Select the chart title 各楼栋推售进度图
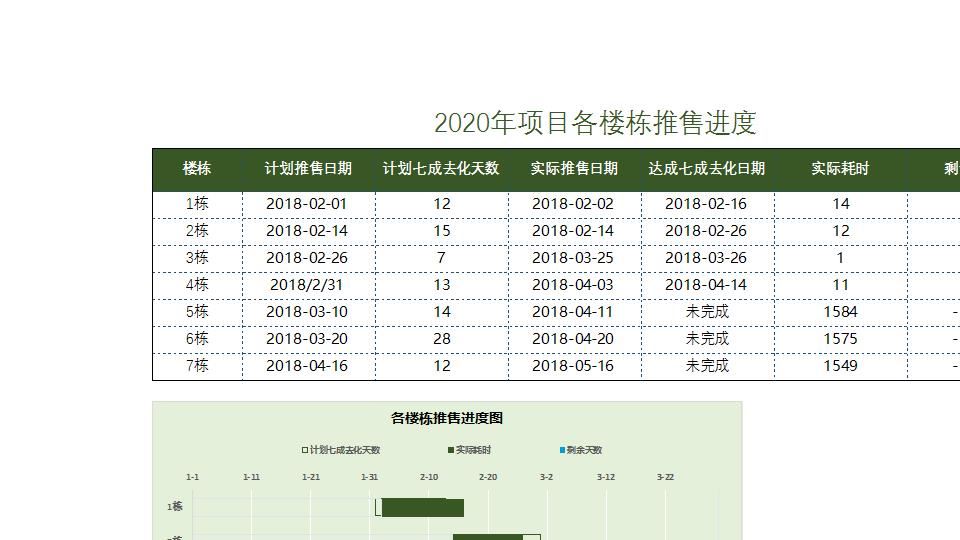960x540 pixels. point(446,418)
